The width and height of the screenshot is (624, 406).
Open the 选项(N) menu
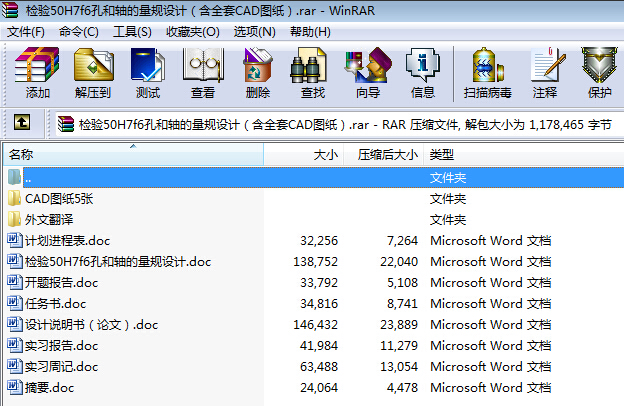[255, 32]
